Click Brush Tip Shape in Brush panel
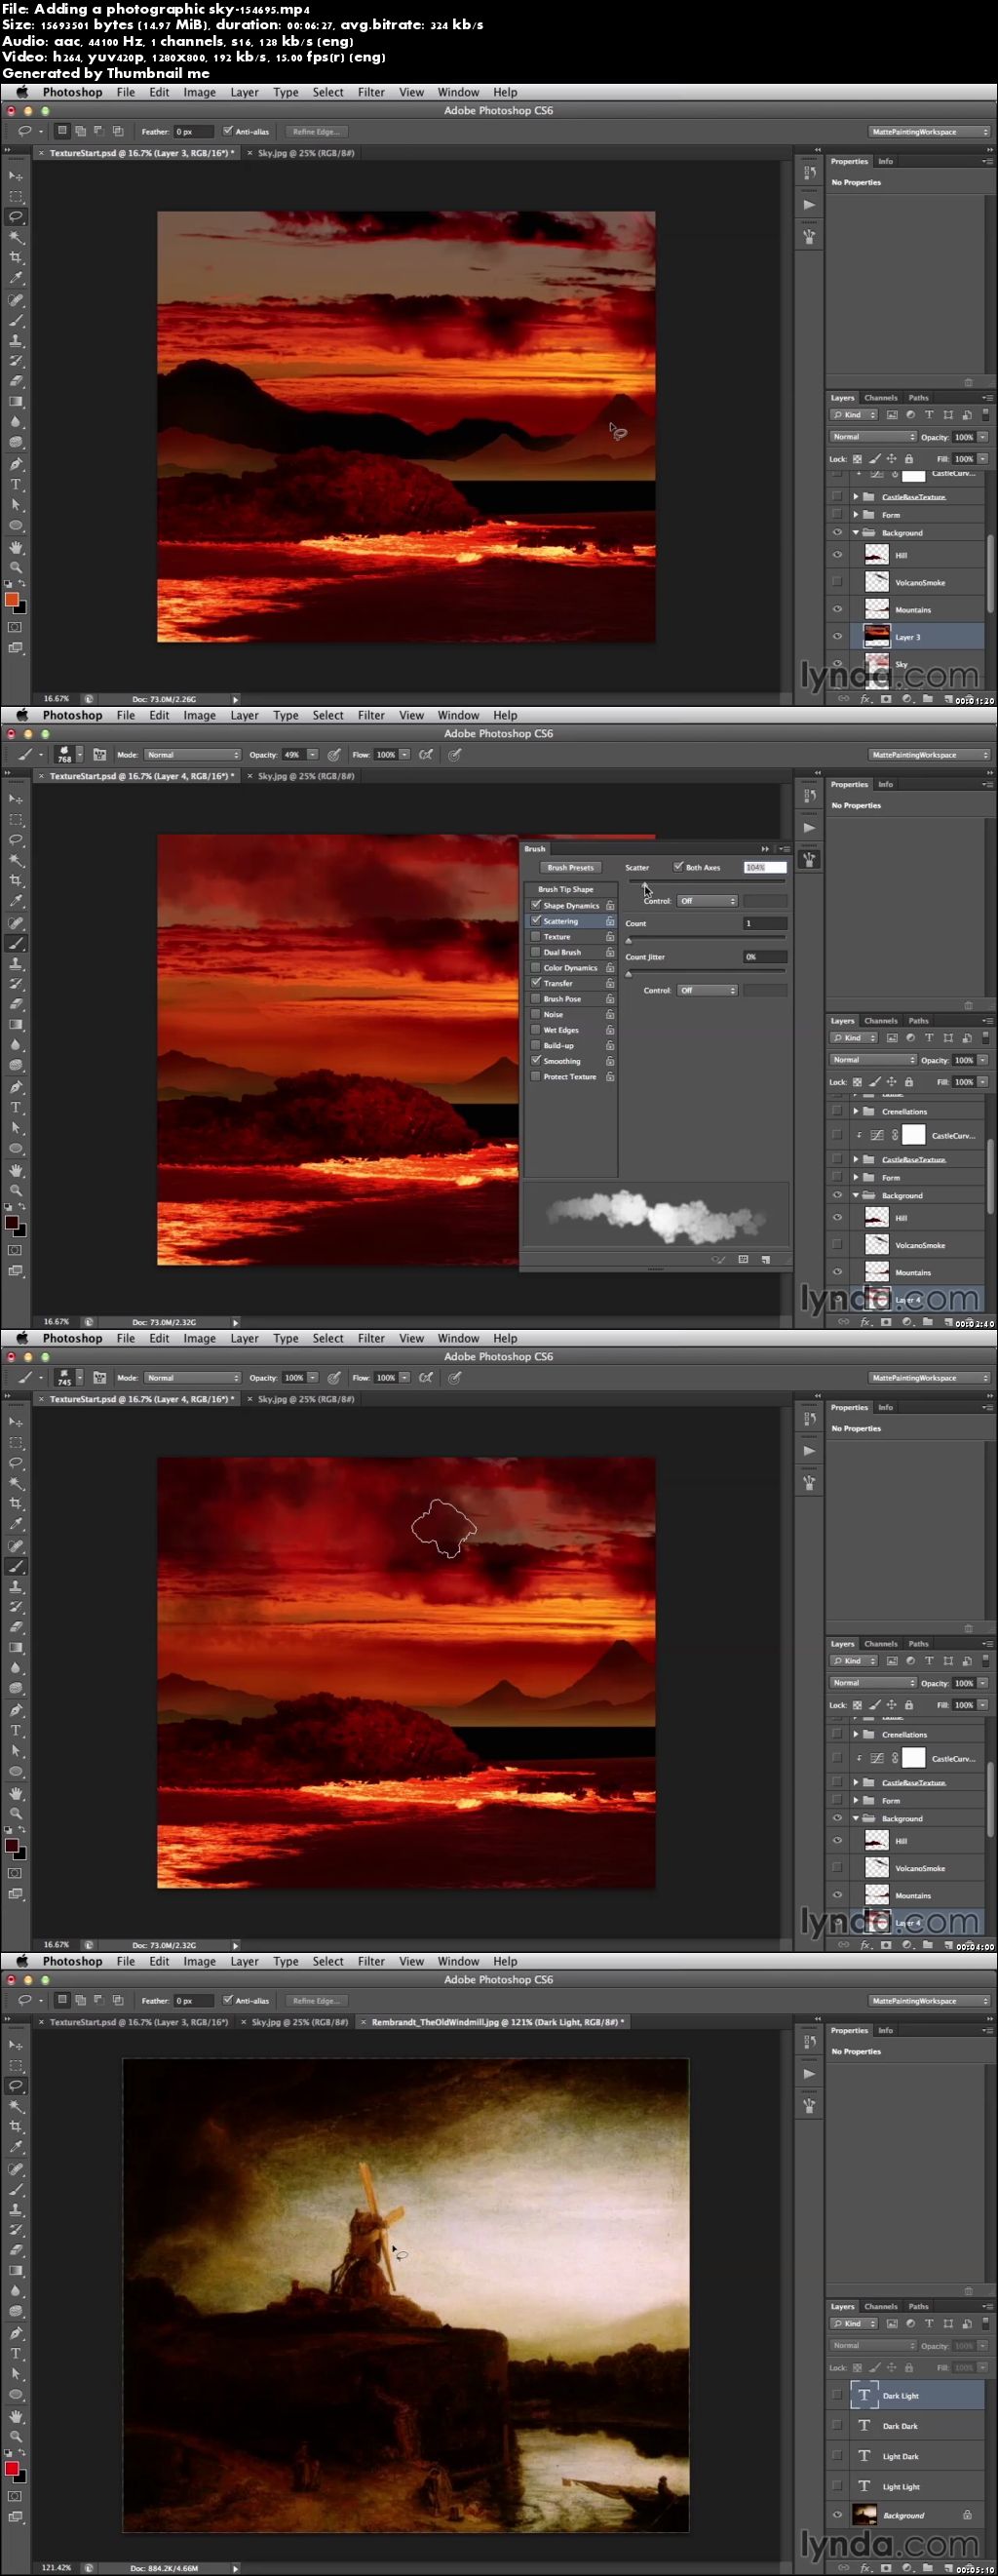 (566, 889)
